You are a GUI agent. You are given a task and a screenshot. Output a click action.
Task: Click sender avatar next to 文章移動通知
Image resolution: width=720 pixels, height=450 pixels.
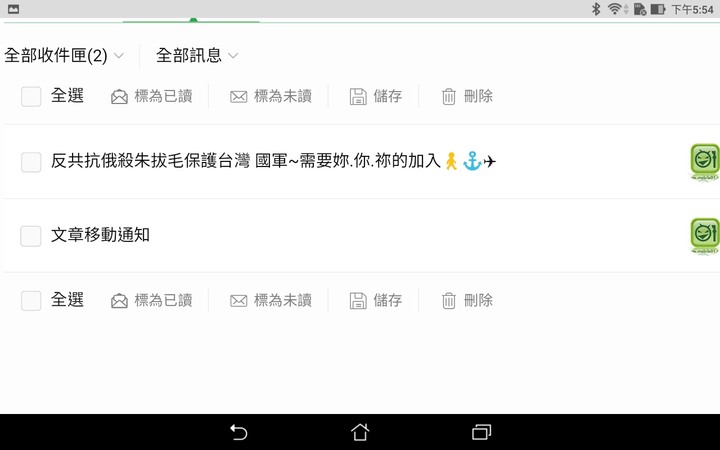coord(705,235)
